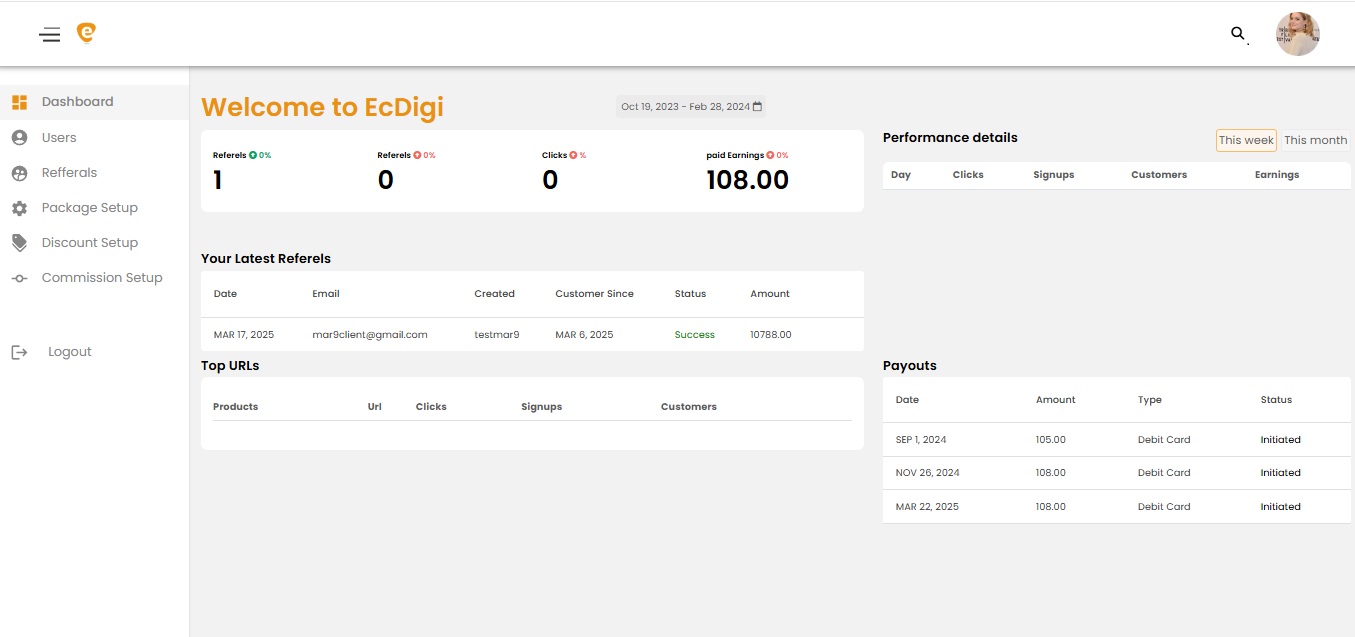Screen dimensions: 1355x637
Task: Click the Payouts section heading
Action: (x=910, y=366)
